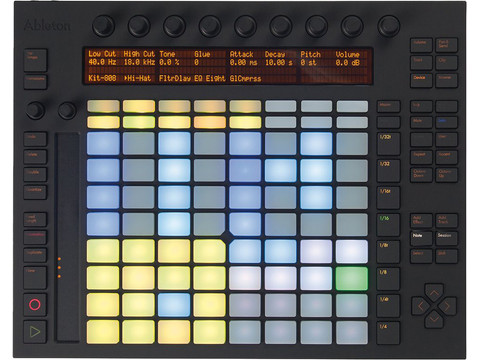Hit the Duplicate button
Screen dimensions: 480x360
point(35,255)
